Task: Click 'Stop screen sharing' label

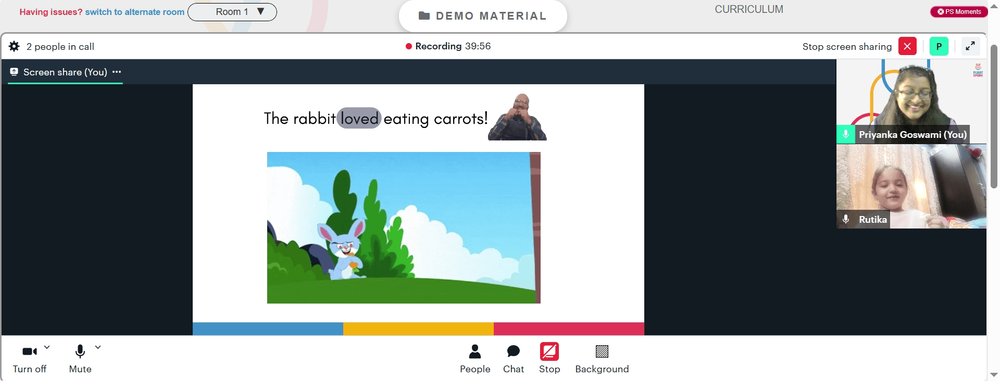Action: pos(847,47)
